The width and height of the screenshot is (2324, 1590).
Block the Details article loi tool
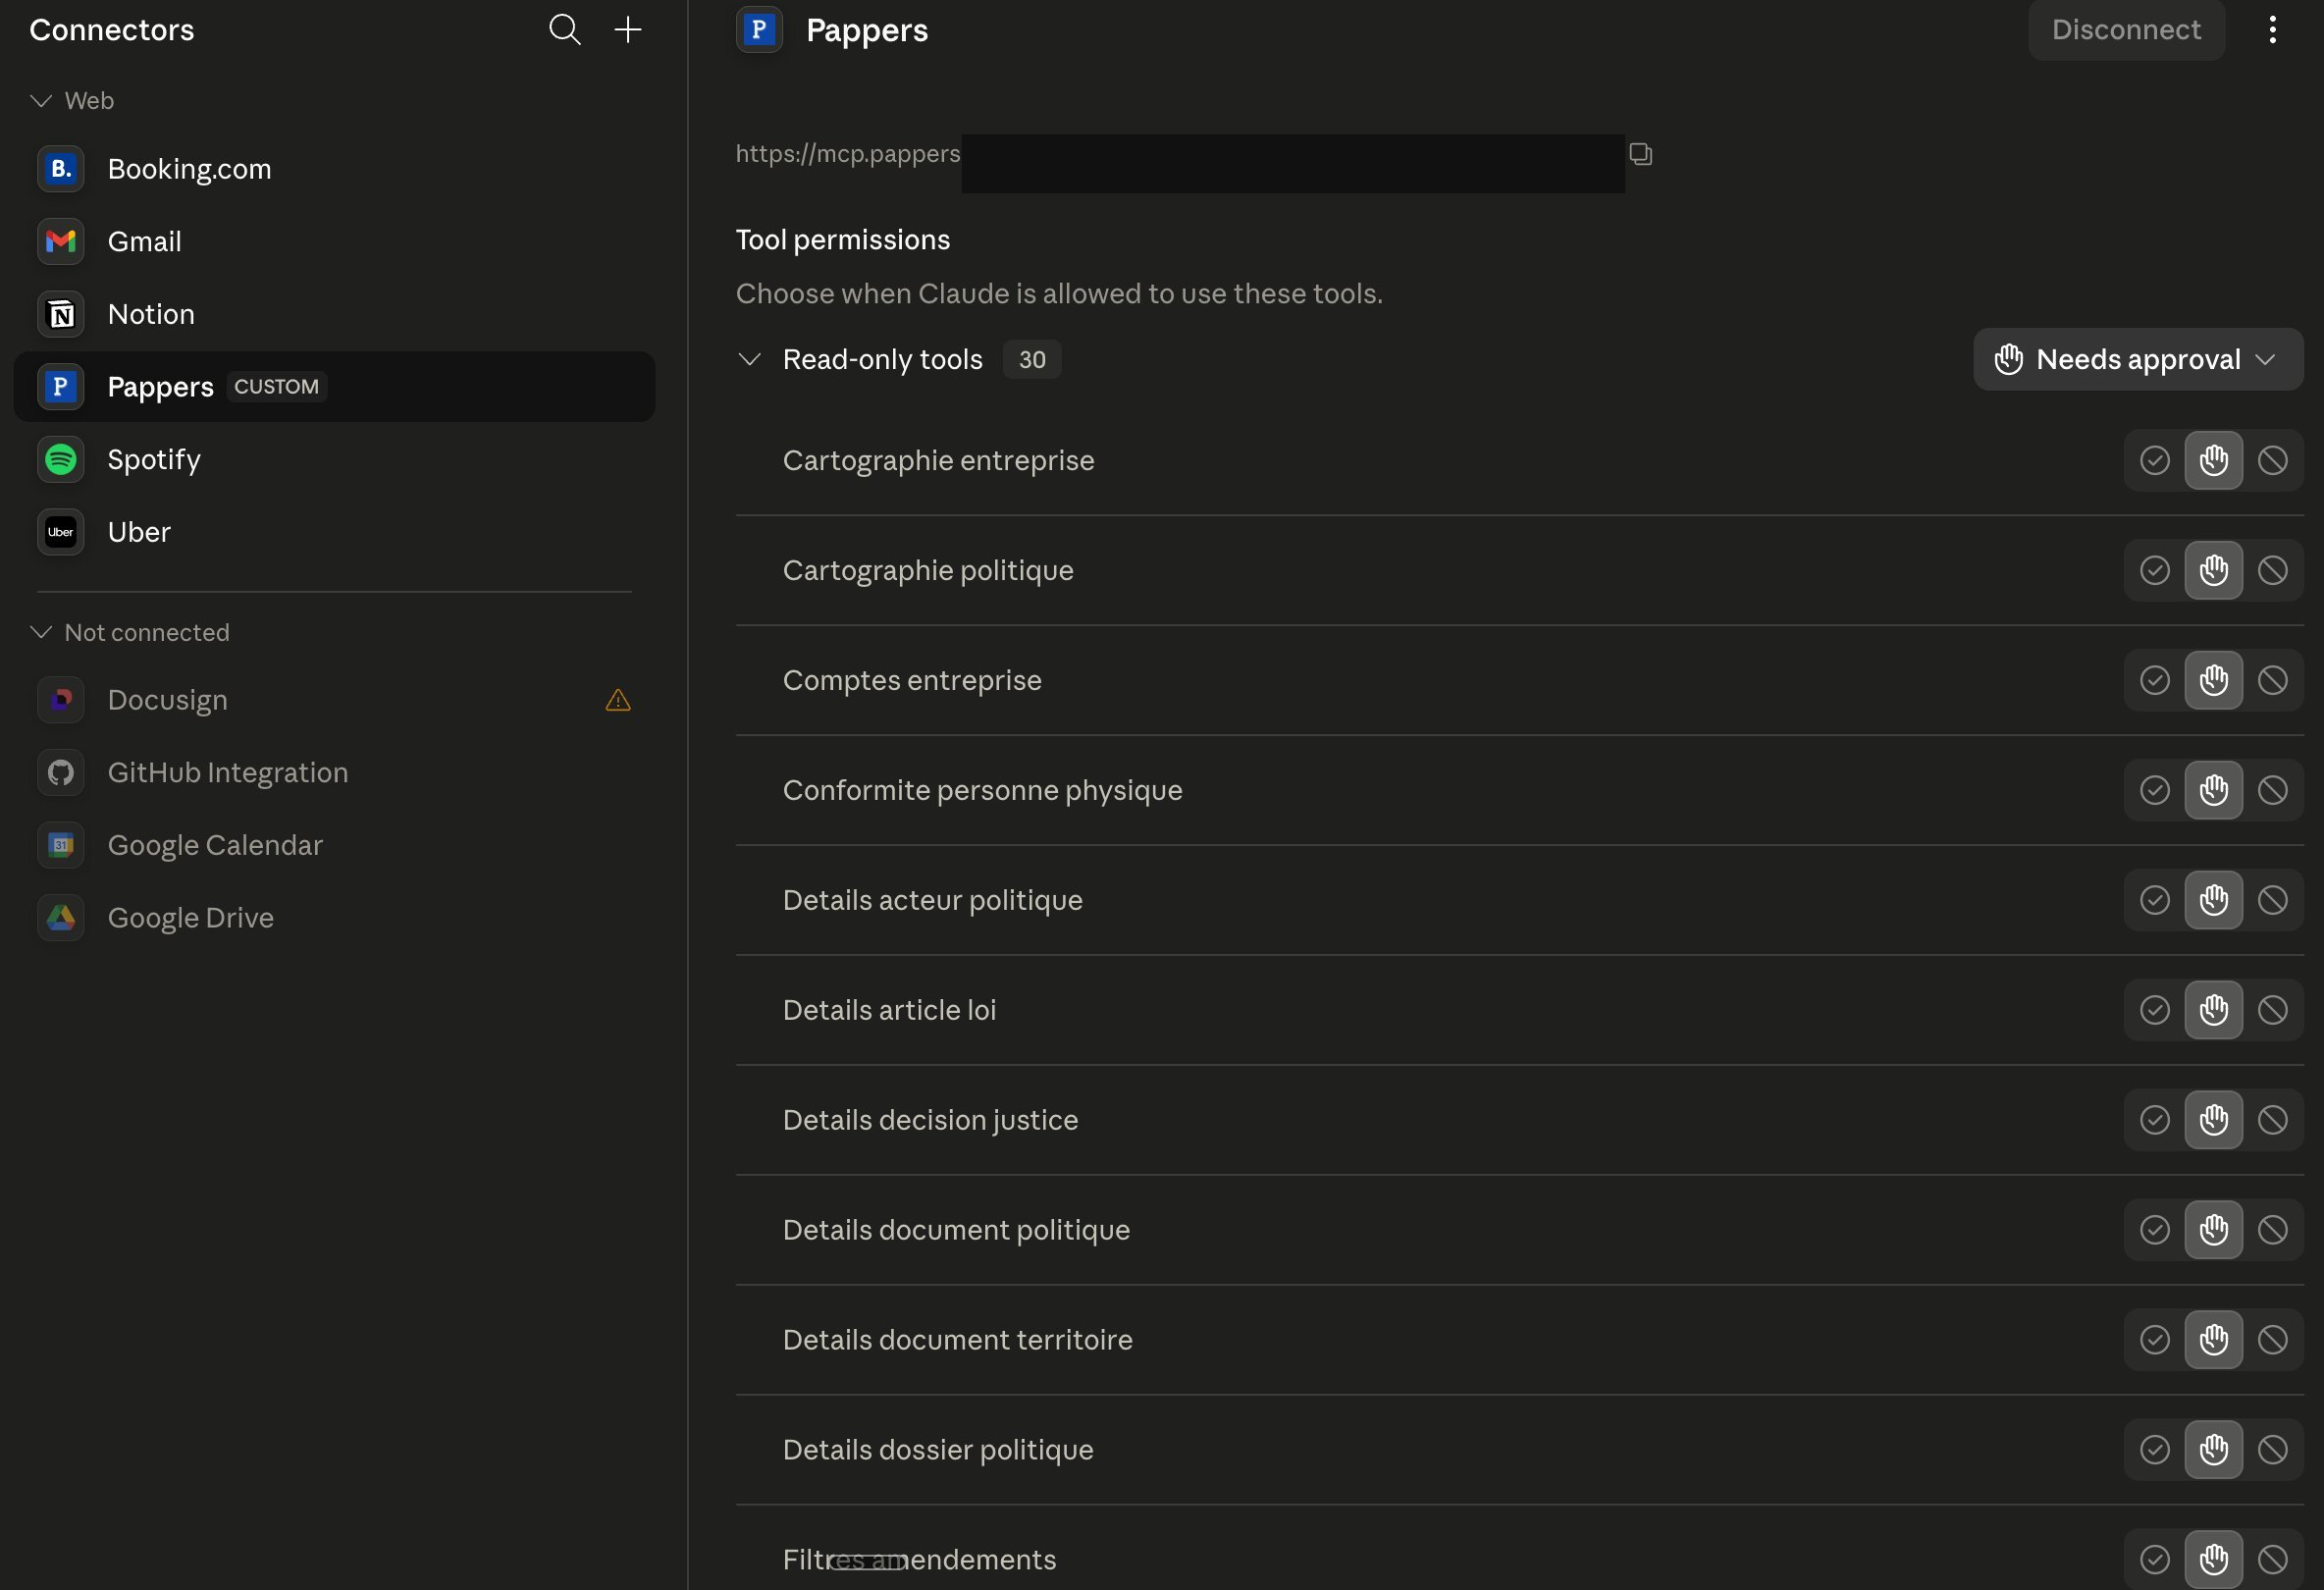2272,1010
